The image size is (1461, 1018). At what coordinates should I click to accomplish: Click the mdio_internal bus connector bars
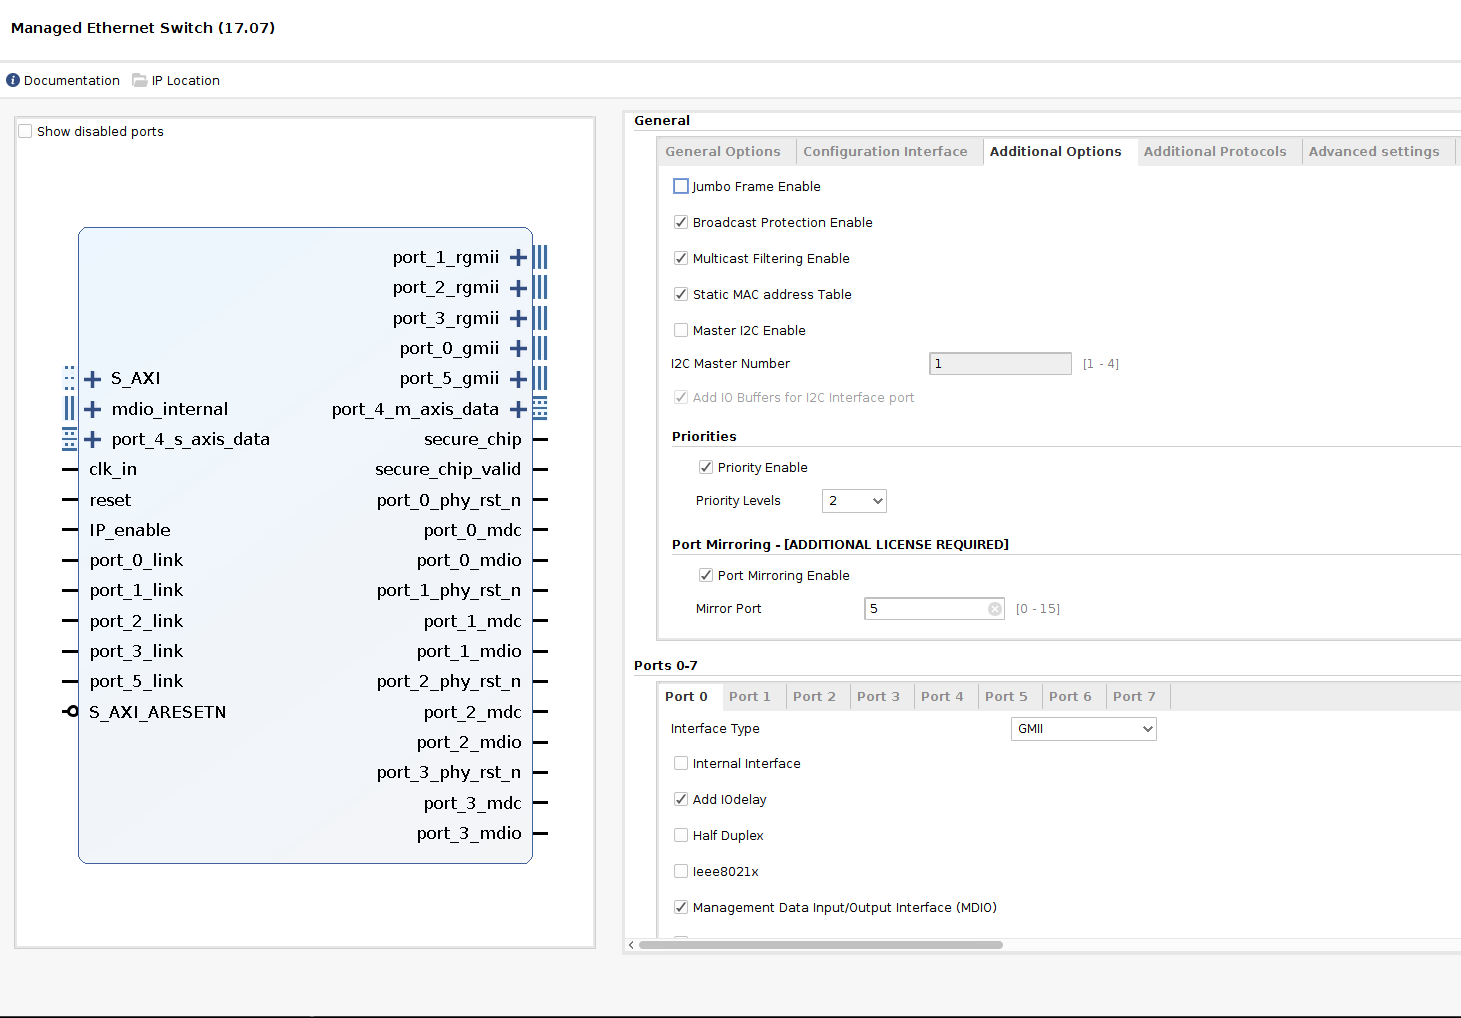click(x=70, y=408)
